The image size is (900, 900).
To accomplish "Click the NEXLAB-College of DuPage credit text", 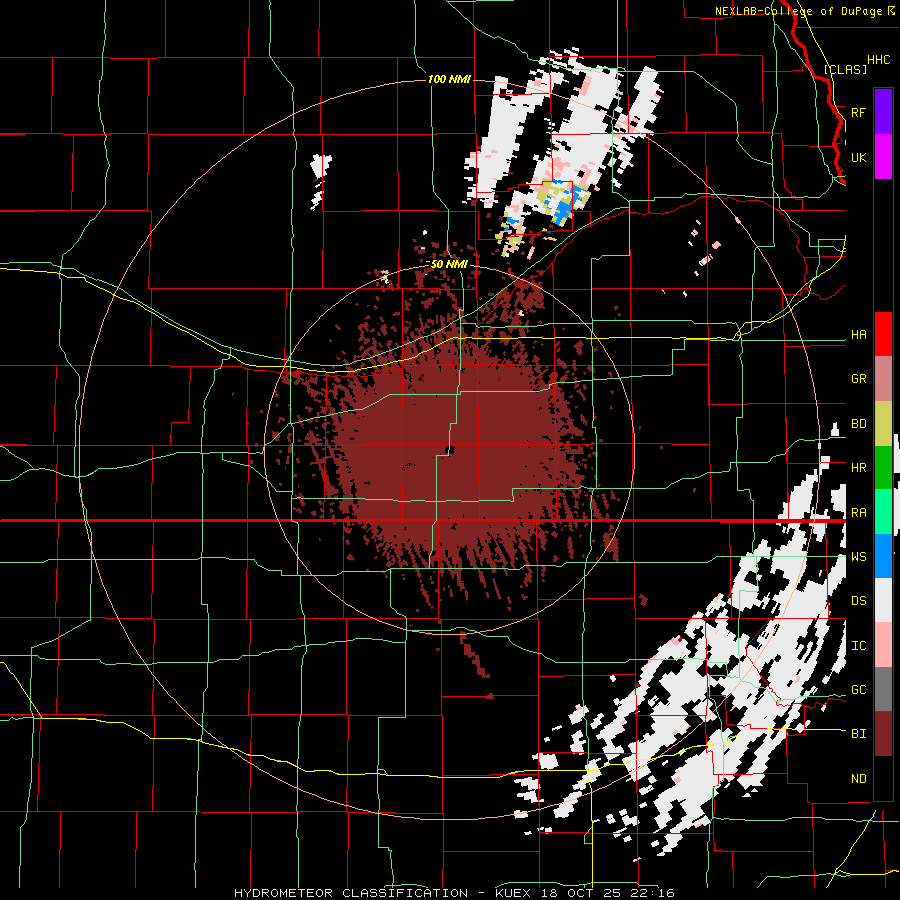I will pyautogui.click(x=799, y=11).
